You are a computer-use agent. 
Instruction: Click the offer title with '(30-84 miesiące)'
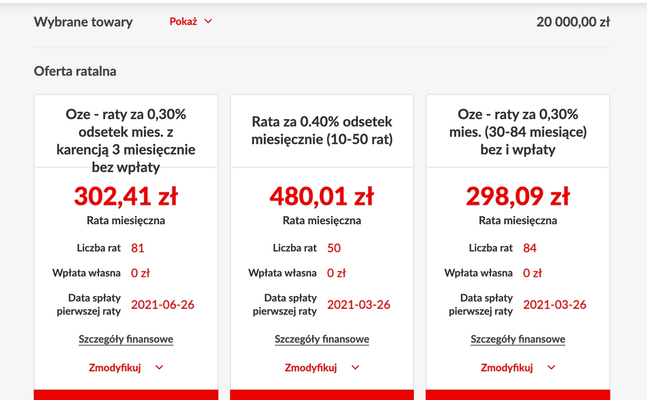click(518, 132)
